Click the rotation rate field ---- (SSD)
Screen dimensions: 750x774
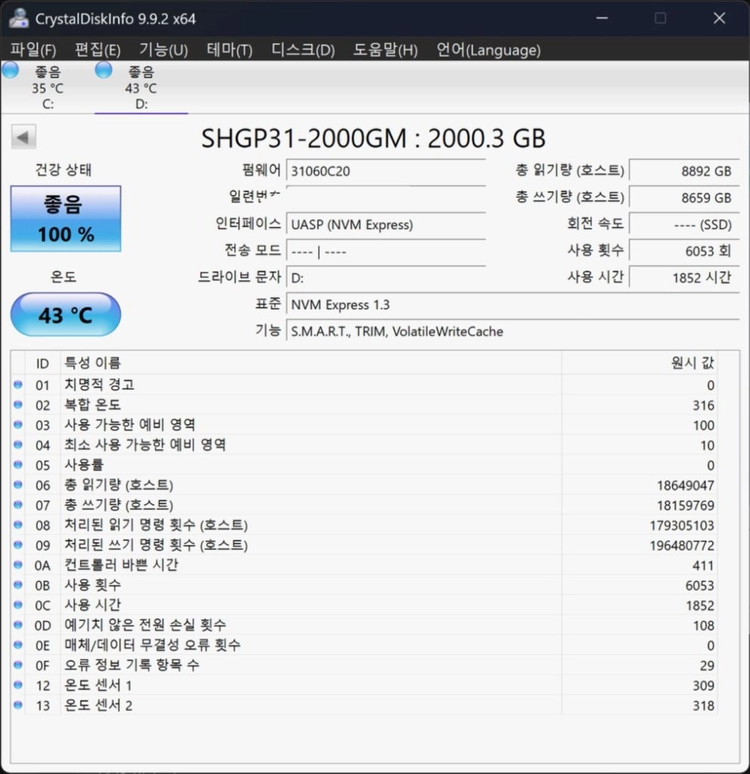pyautogui.click(x=684, y=225)
